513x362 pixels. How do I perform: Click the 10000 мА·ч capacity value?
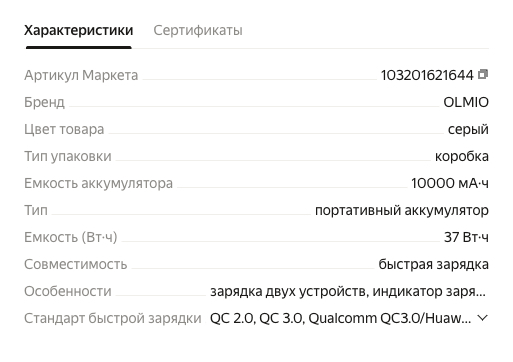click(450, 183)
